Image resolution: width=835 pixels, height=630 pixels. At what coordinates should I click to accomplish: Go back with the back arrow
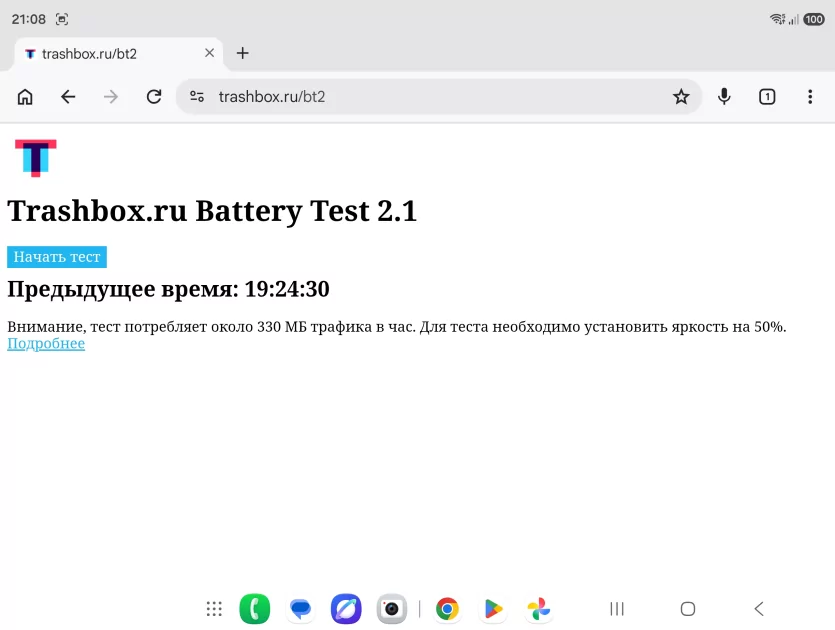(x=68, y=97)
